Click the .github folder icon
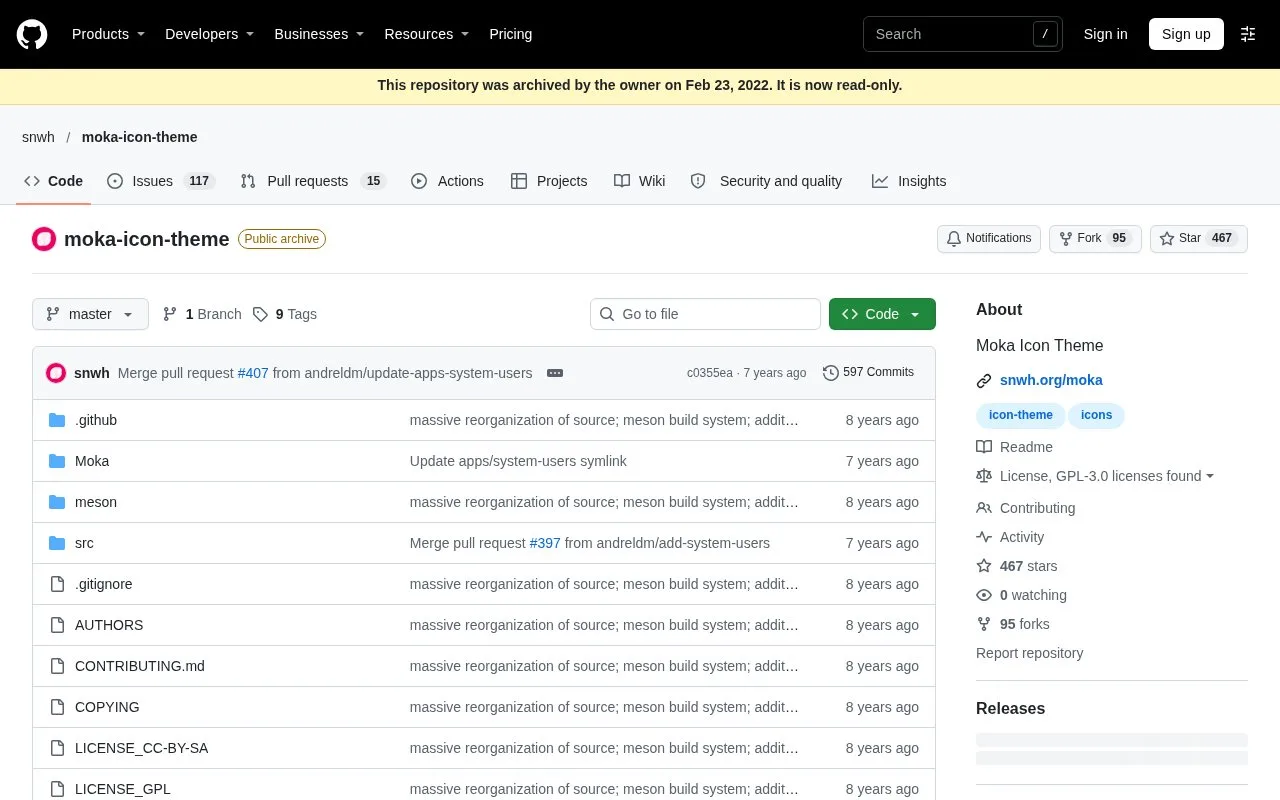The image size is (1280, 800). pyautogui.click(x=57, y=420)
